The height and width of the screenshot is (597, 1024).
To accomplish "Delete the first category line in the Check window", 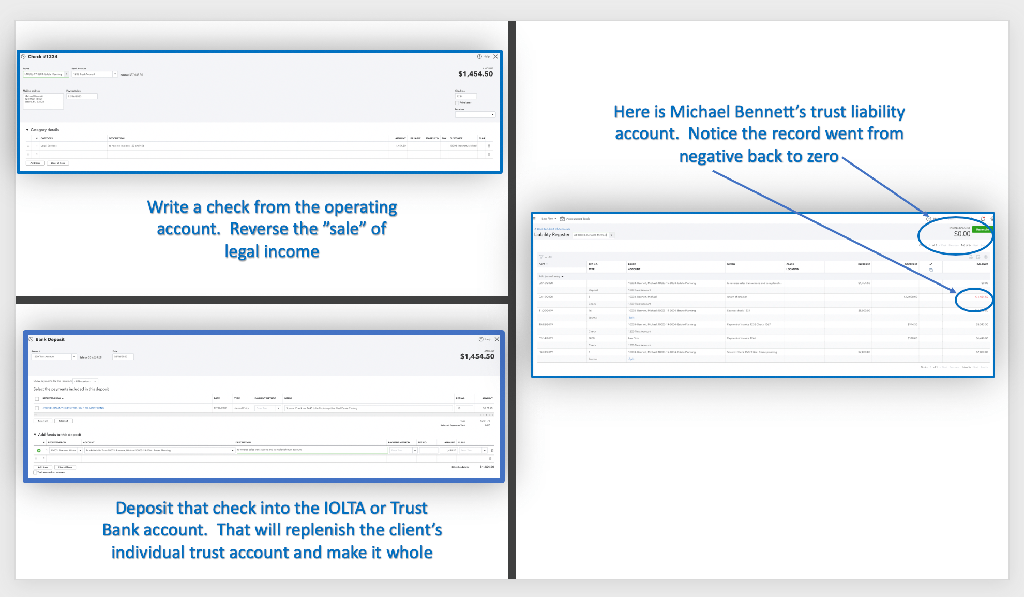I will coord(489,146).
